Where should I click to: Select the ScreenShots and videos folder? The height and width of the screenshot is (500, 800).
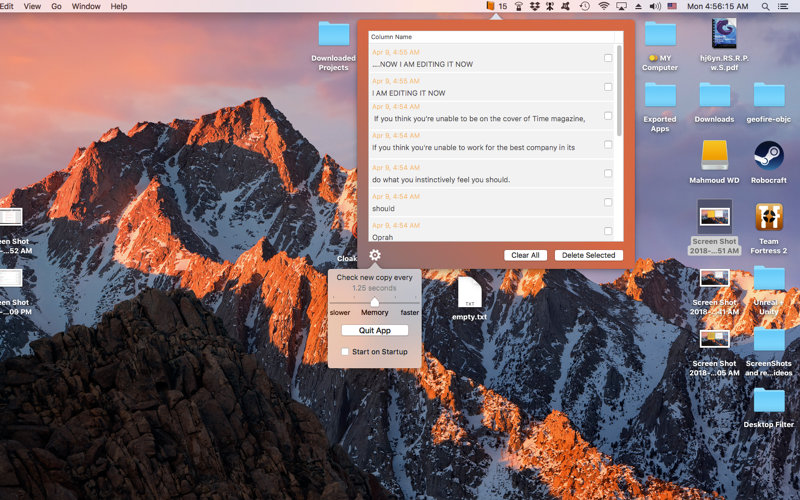click(x=769, y=339)
